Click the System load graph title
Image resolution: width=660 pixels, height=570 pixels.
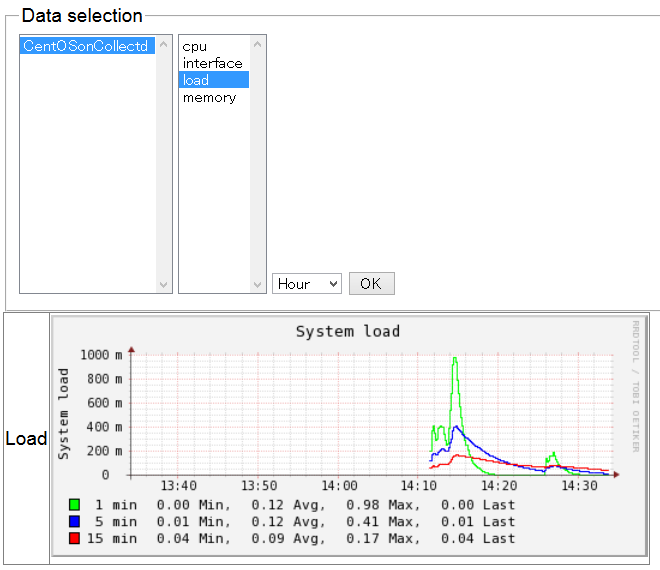pos(348,331)
